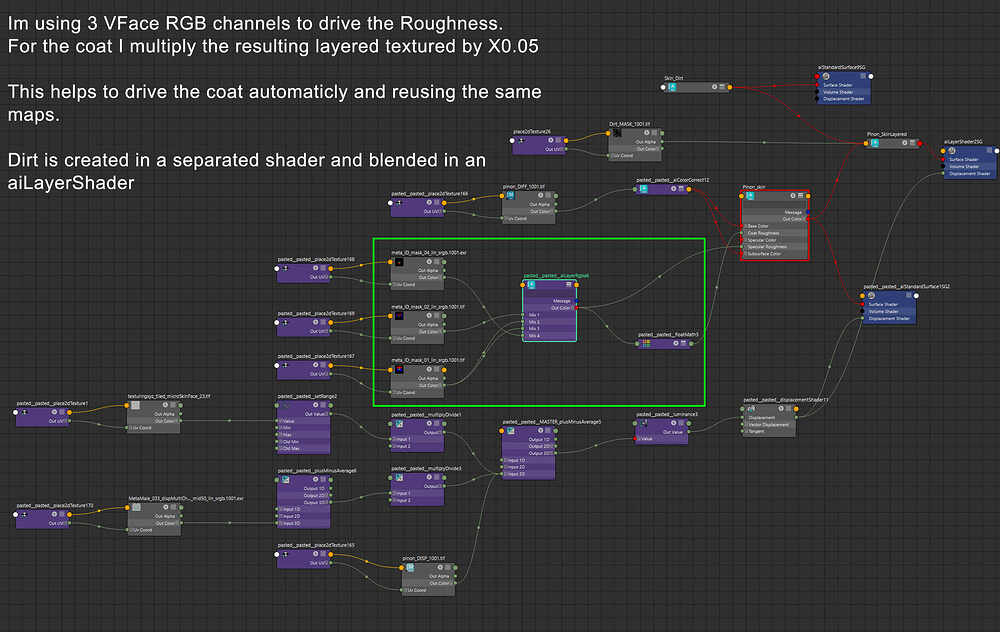The image size is (1000, 632).
Task: Click the pinon_DISP_1001.tif file node icon
Action: pyautogui.click(x=411, y=567)
